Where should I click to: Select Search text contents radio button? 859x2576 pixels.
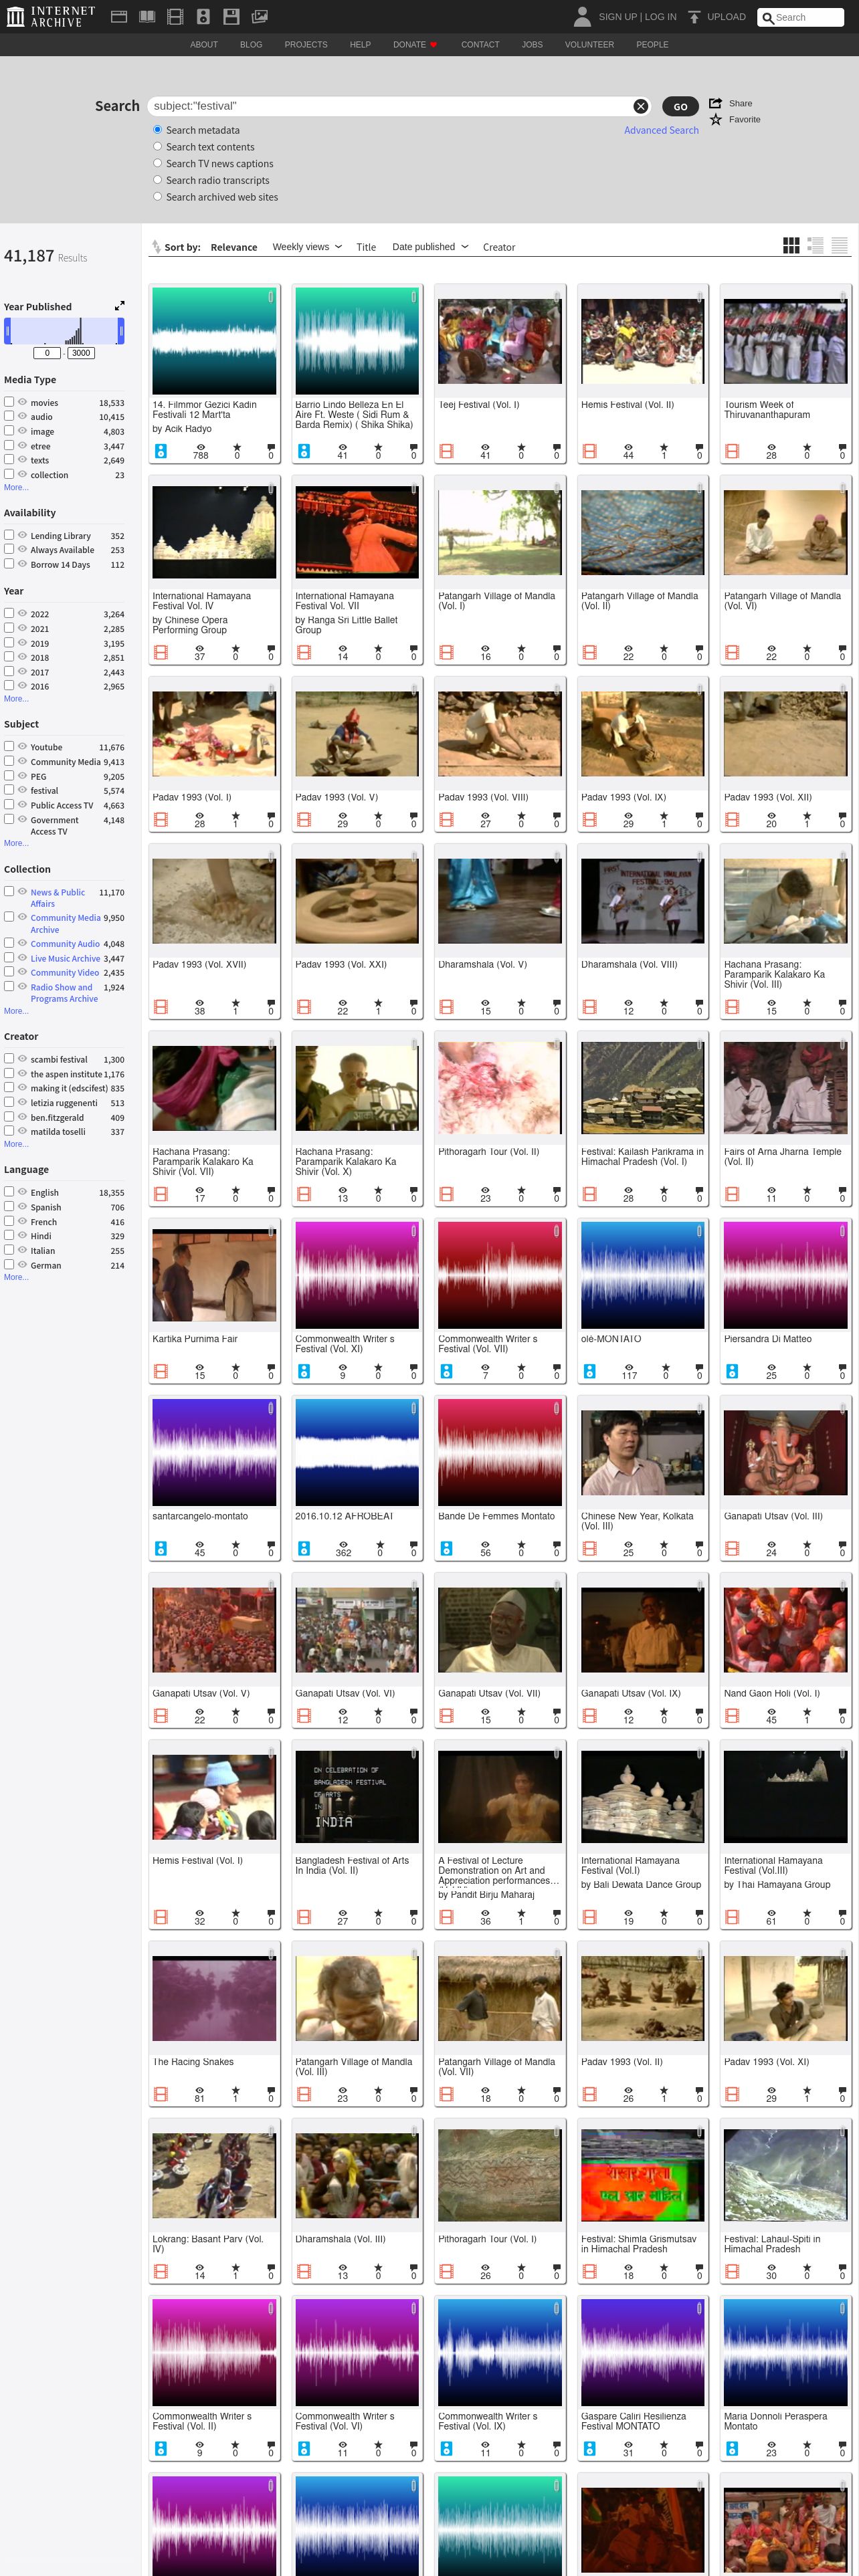tap(157, 147)
